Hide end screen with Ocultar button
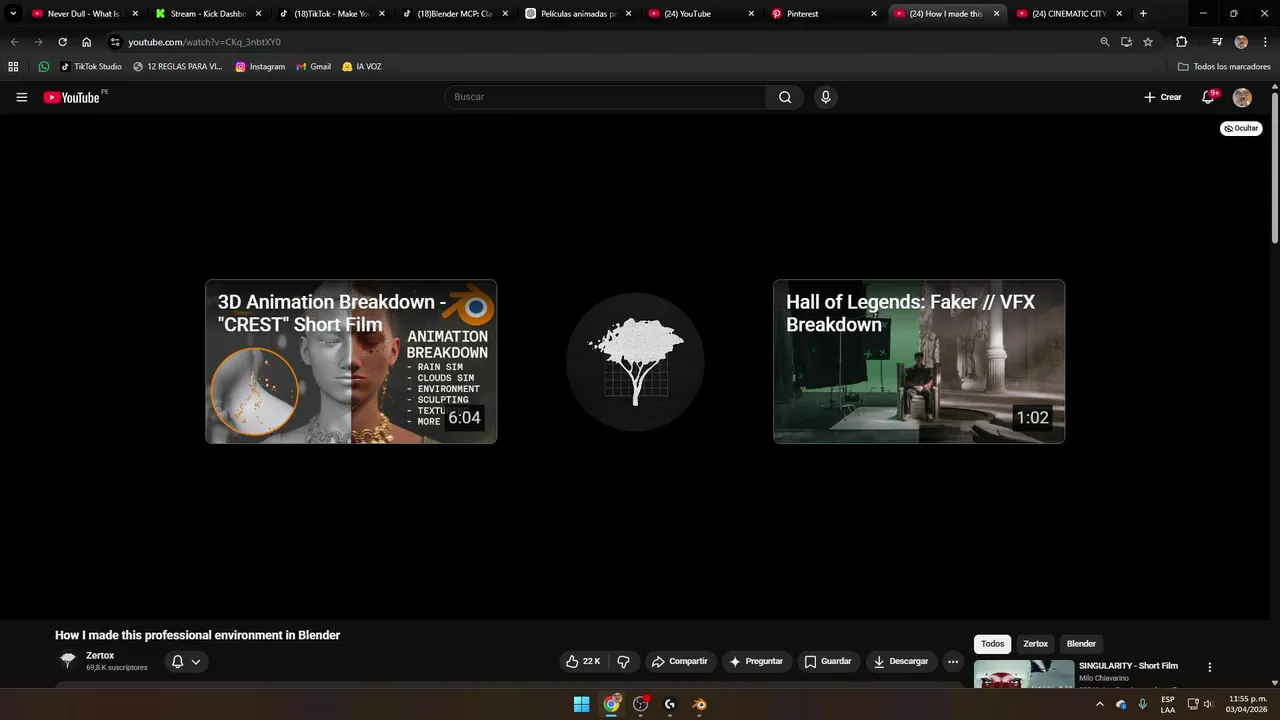Screen dimensions: 1280x720 (1241, 128)
